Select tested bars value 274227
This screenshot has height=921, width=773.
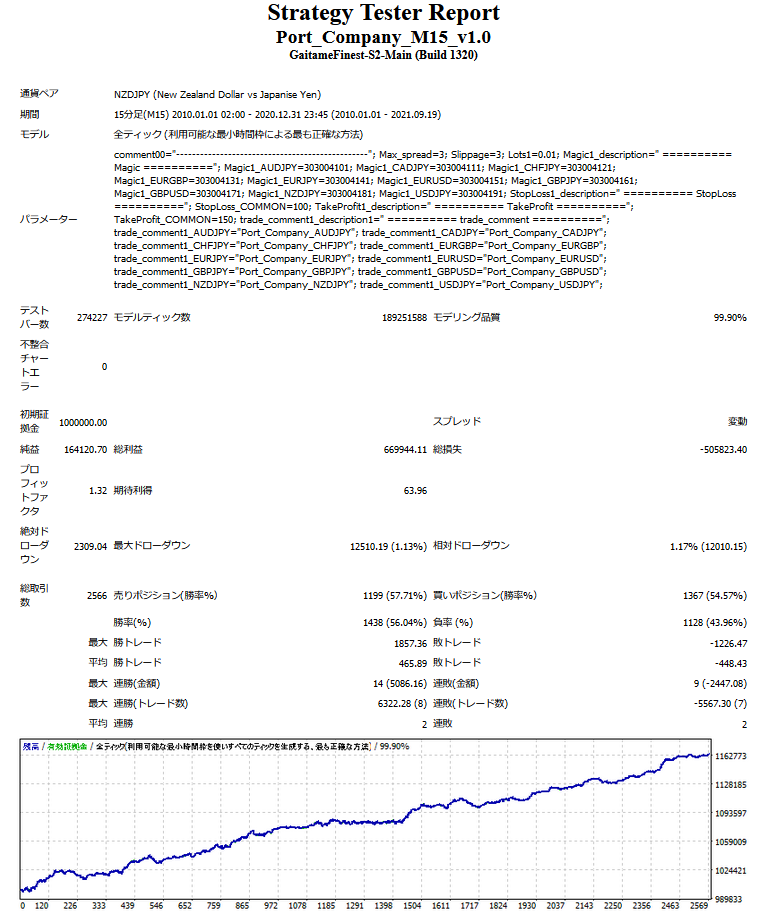92,318
